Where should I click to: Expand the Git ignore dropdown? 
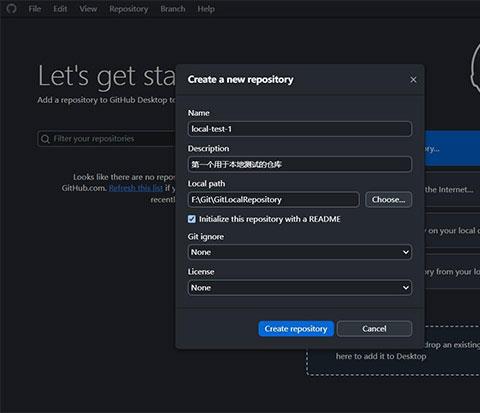point(300,252)
